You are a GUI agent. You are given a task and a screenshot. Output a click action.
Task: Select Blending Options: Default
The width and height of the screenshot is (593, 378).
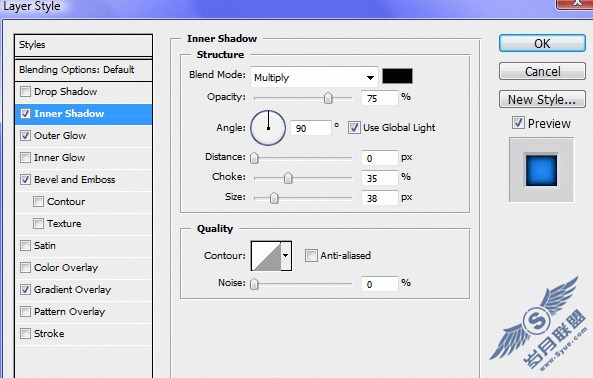tap(84, 70)
